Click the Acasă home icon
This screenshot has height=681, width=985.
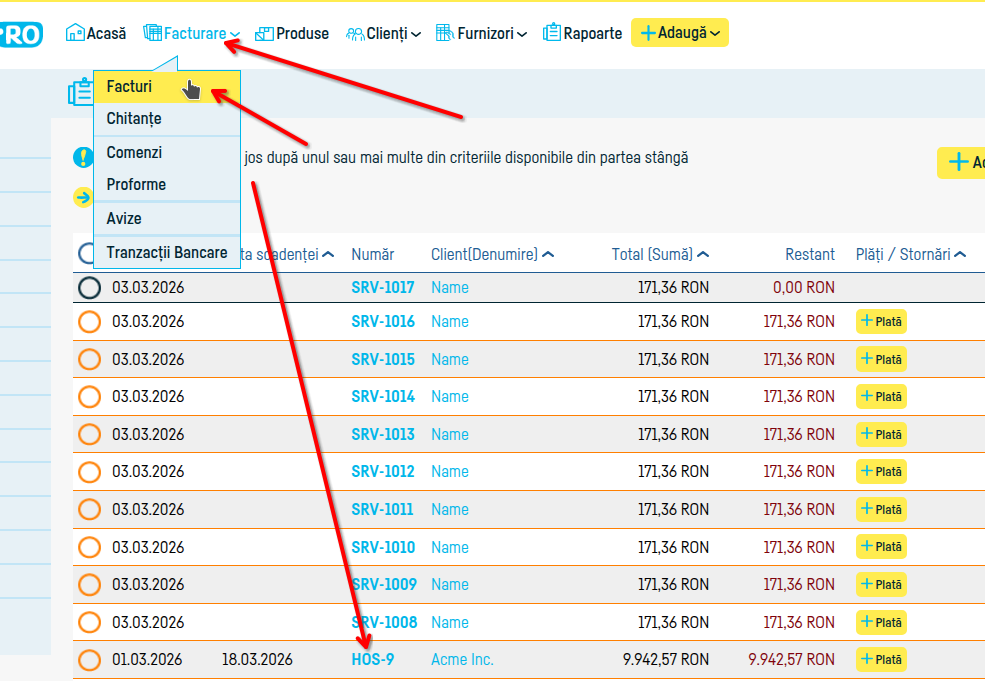tap(75, 33)
